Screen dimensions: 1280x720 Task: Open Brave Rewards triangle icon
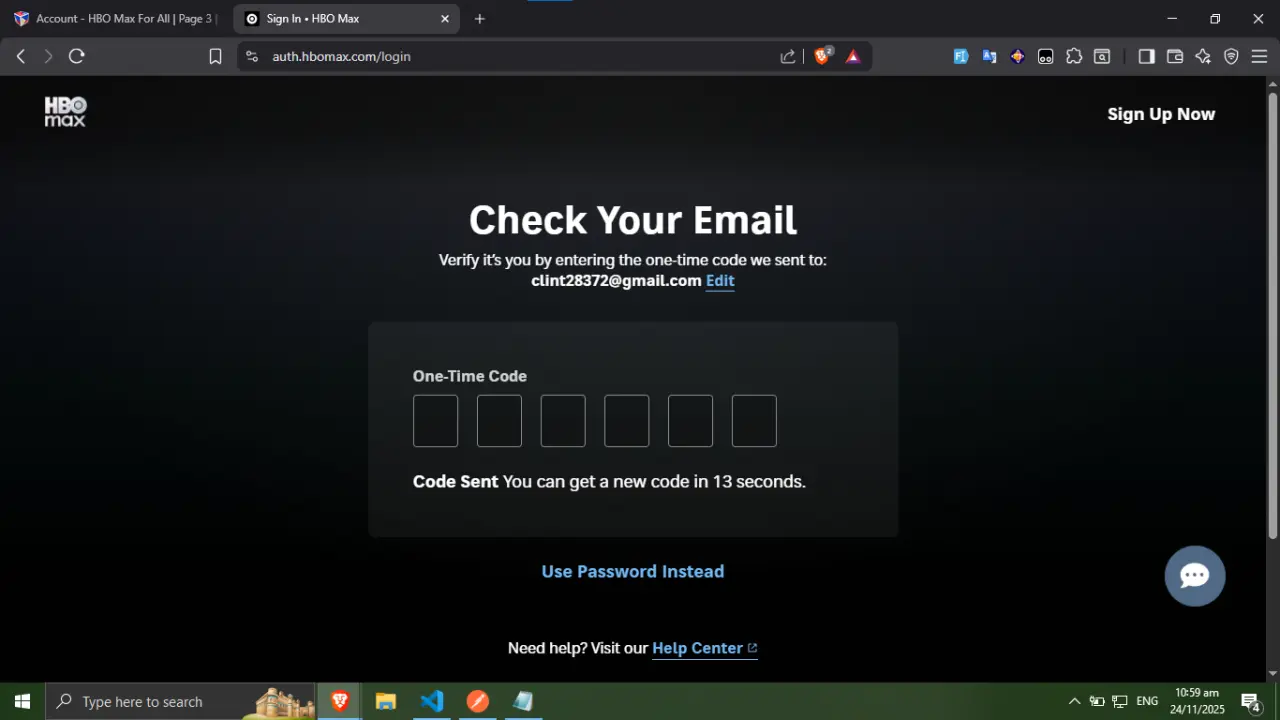point(853,56)
